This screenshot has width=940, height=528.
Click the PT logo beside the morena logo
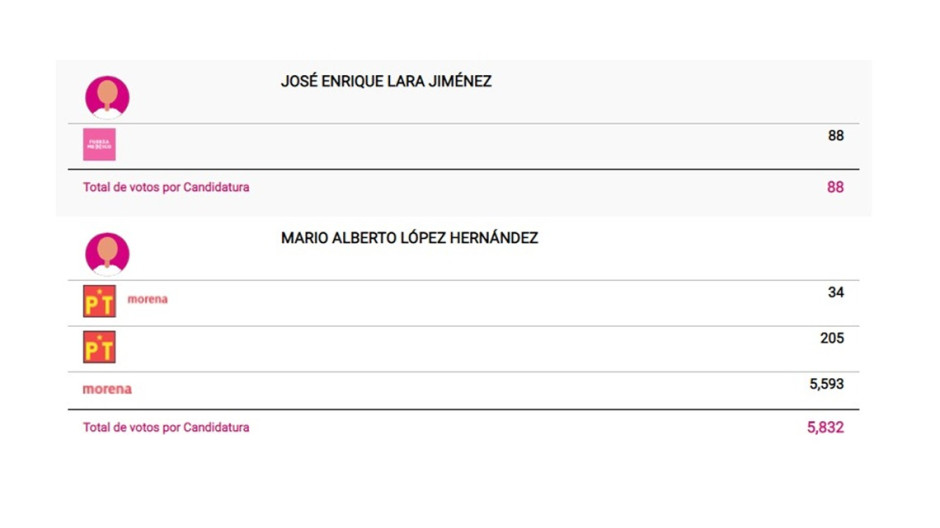click(99, 301)
